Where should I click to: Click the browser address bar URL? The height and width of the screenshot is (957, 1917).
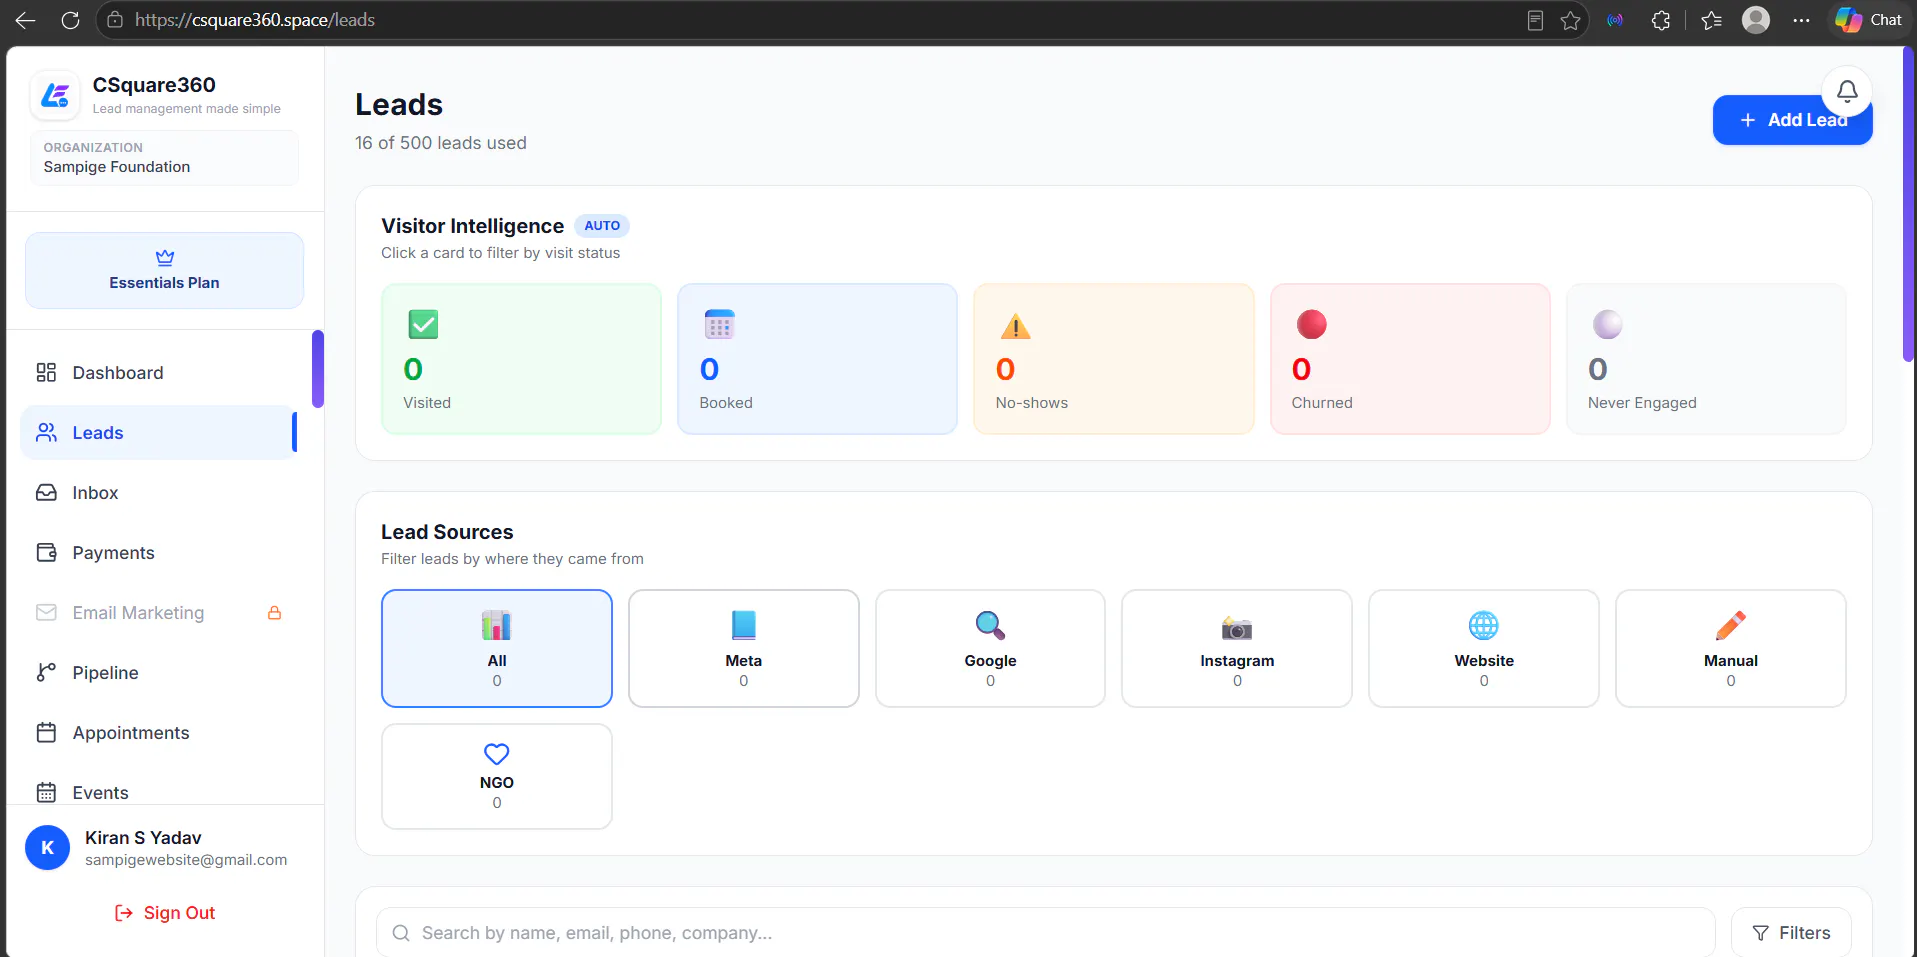click(x=255, y=20)
